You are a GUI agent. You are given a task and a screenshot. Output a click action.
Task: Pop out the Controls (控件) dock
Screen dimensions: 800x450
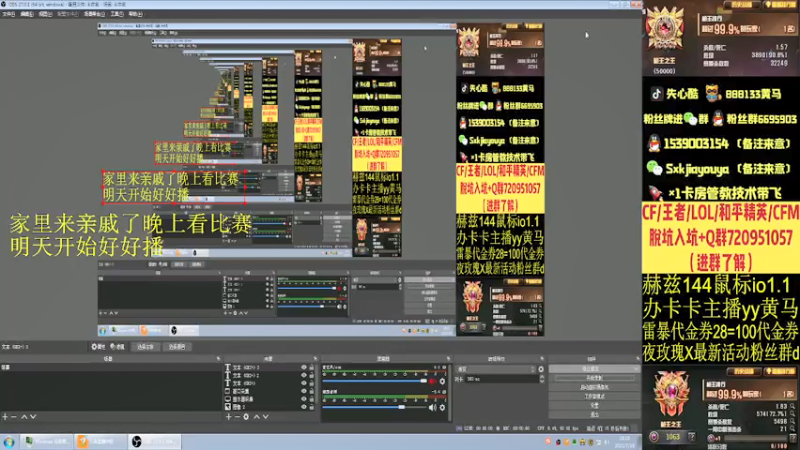tap(637, 359)
